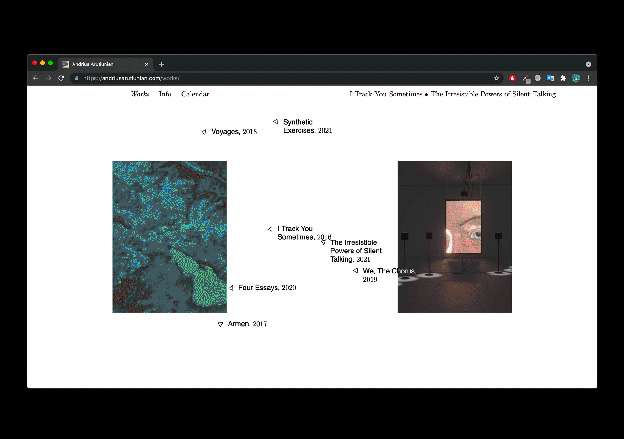Click the triangle marker beside Four Essays
The image size is (624, 439).
[x=232, y=288]
